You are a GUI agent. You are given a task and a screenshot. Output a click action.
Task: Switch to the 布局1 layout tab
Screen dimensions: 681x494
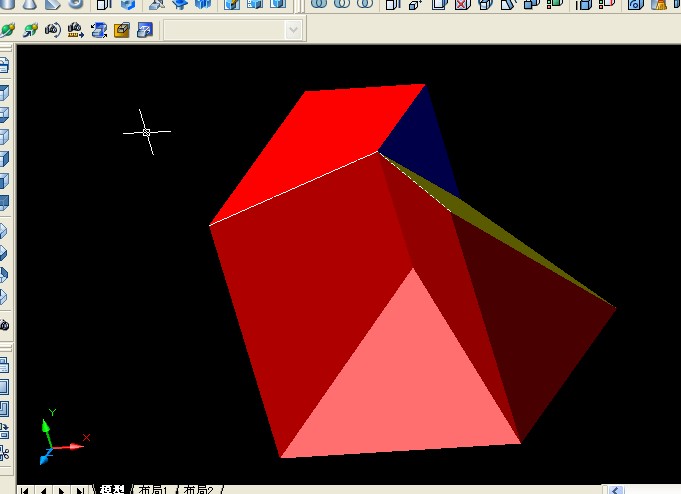[x=153, y=490]
